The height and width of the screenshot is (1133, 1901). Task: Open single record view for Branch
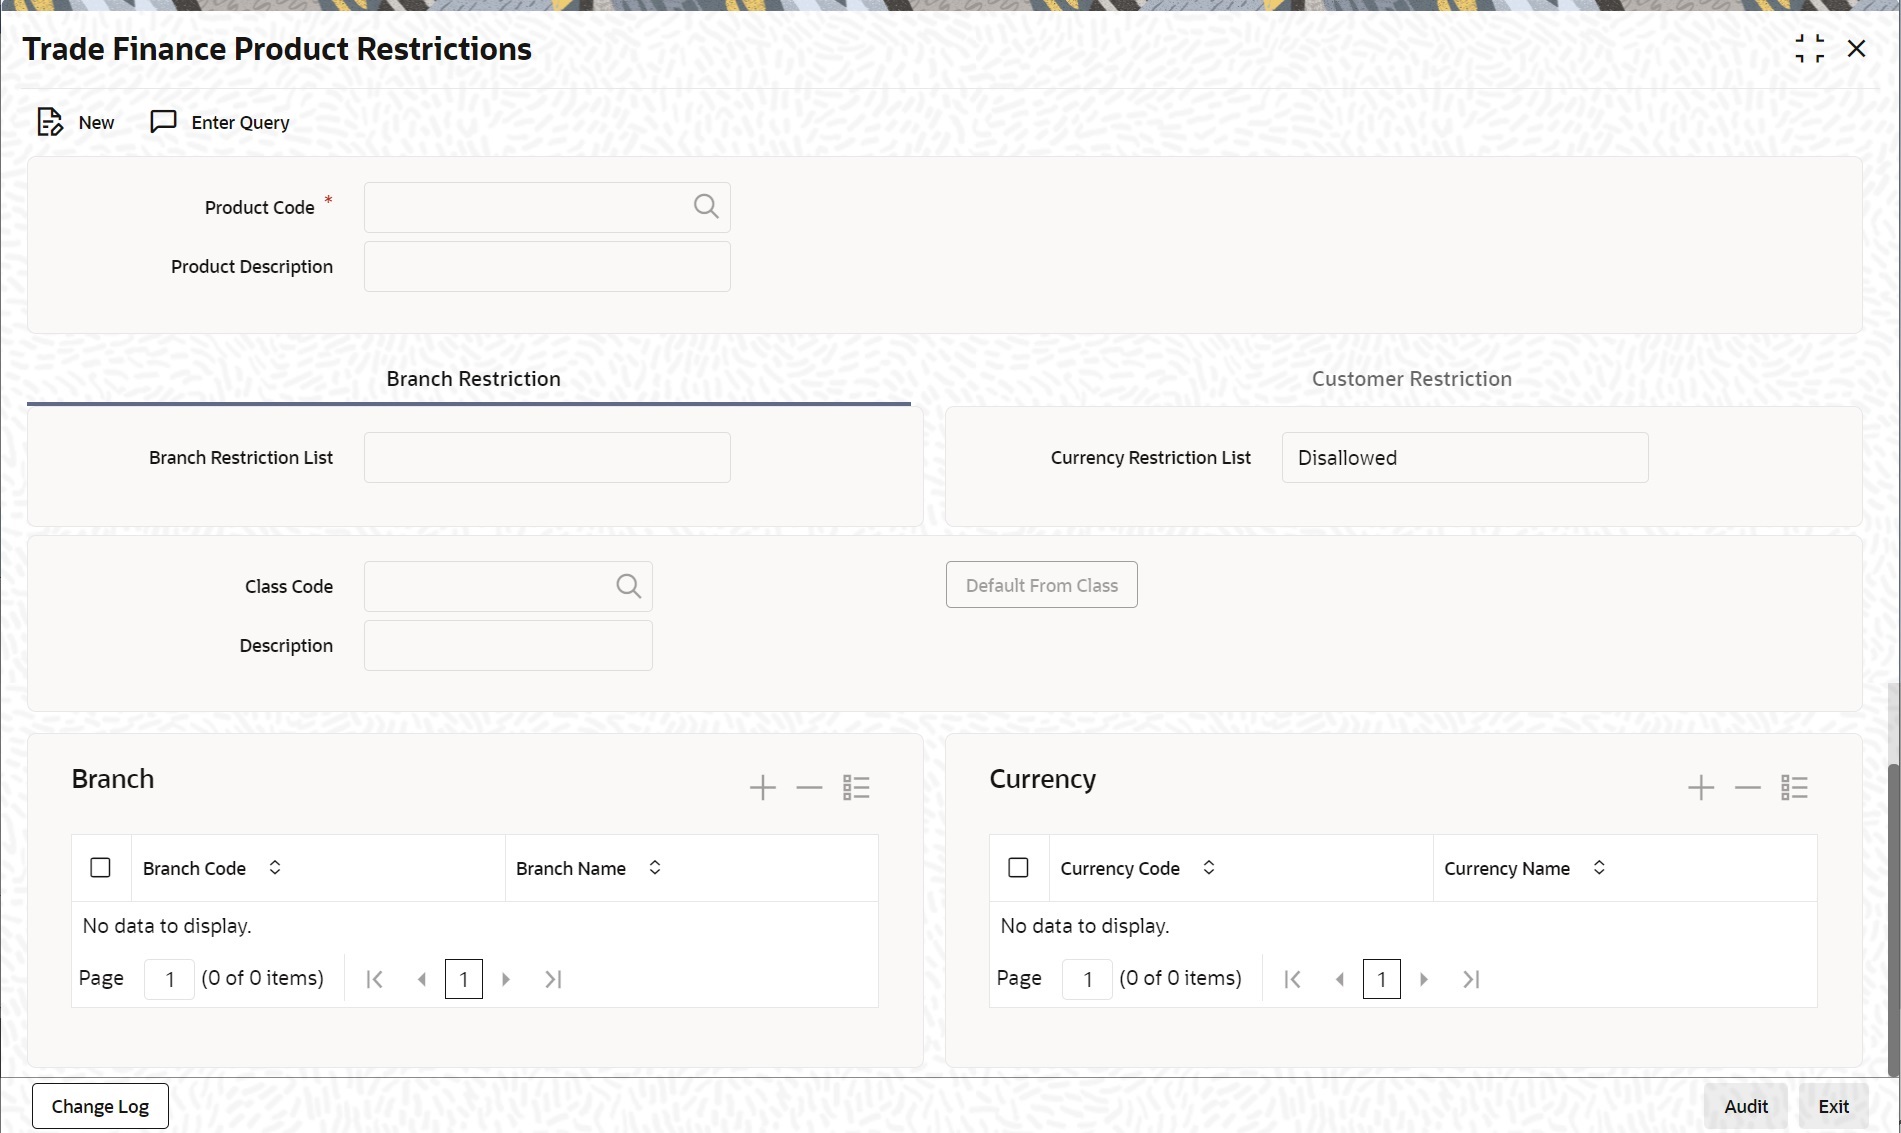pos(856,788)
